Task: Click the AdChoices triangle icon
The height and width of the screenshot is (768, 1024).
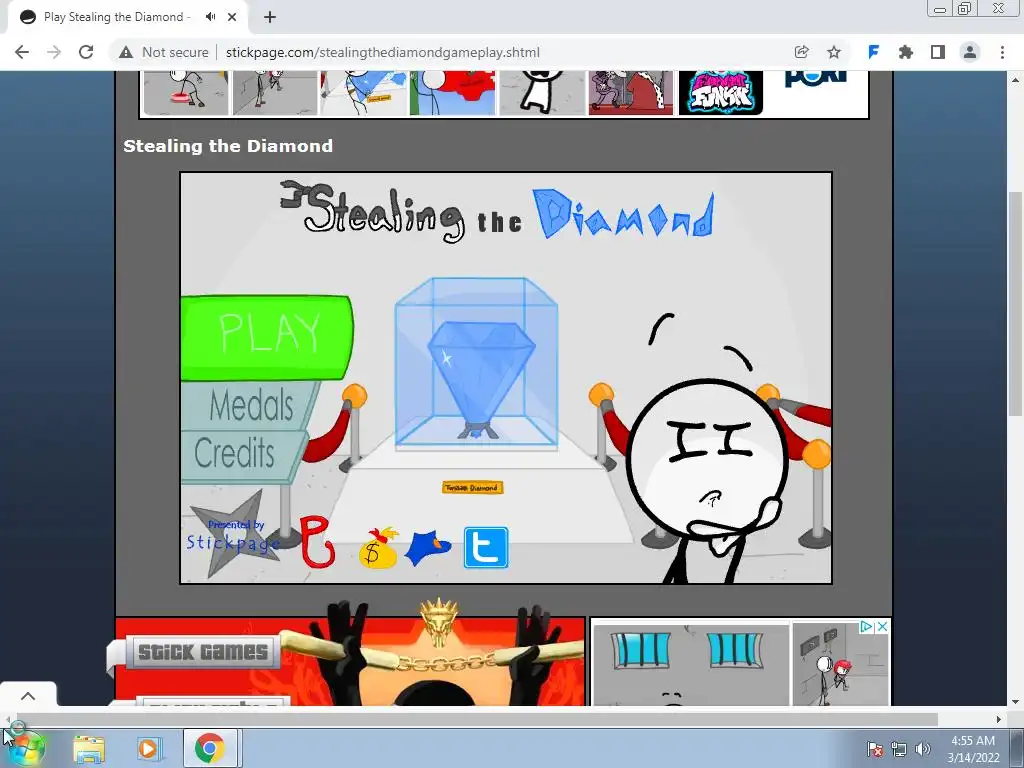Action: tap(867, 626)
